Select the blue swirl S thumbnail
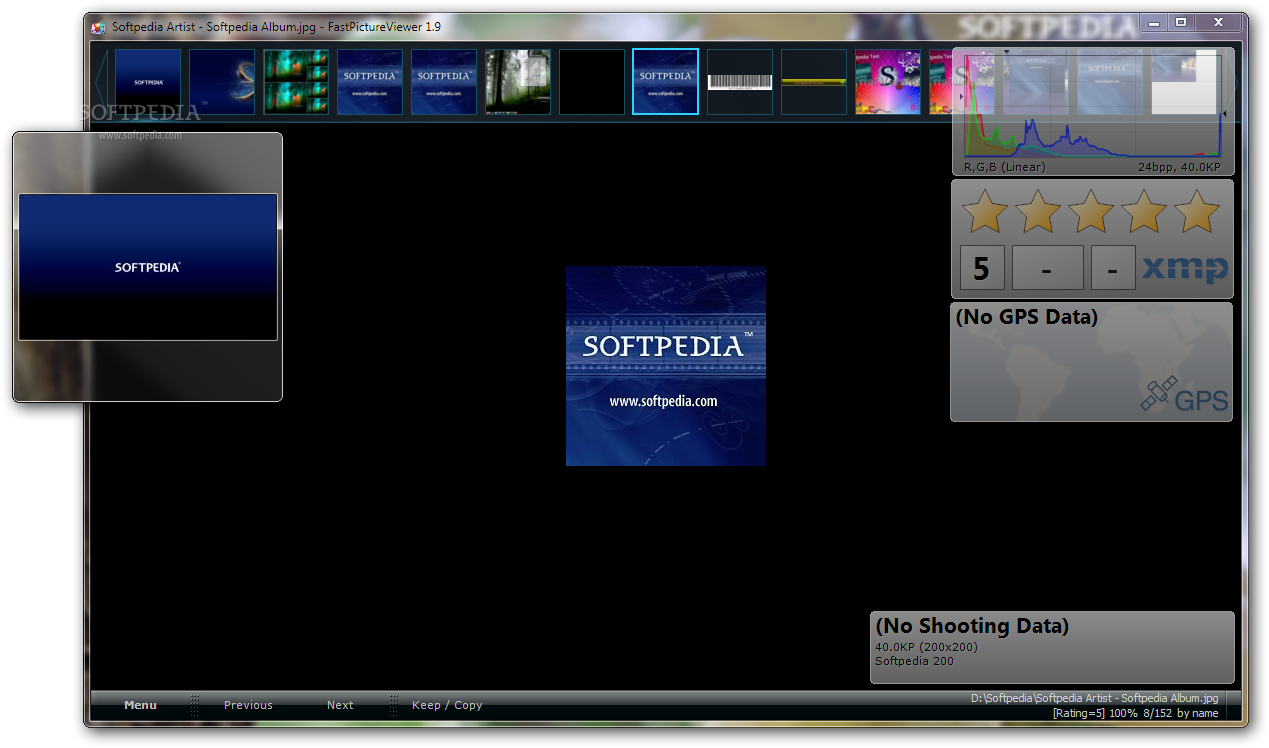The image size is (1269, 748). tap(222, 82)
